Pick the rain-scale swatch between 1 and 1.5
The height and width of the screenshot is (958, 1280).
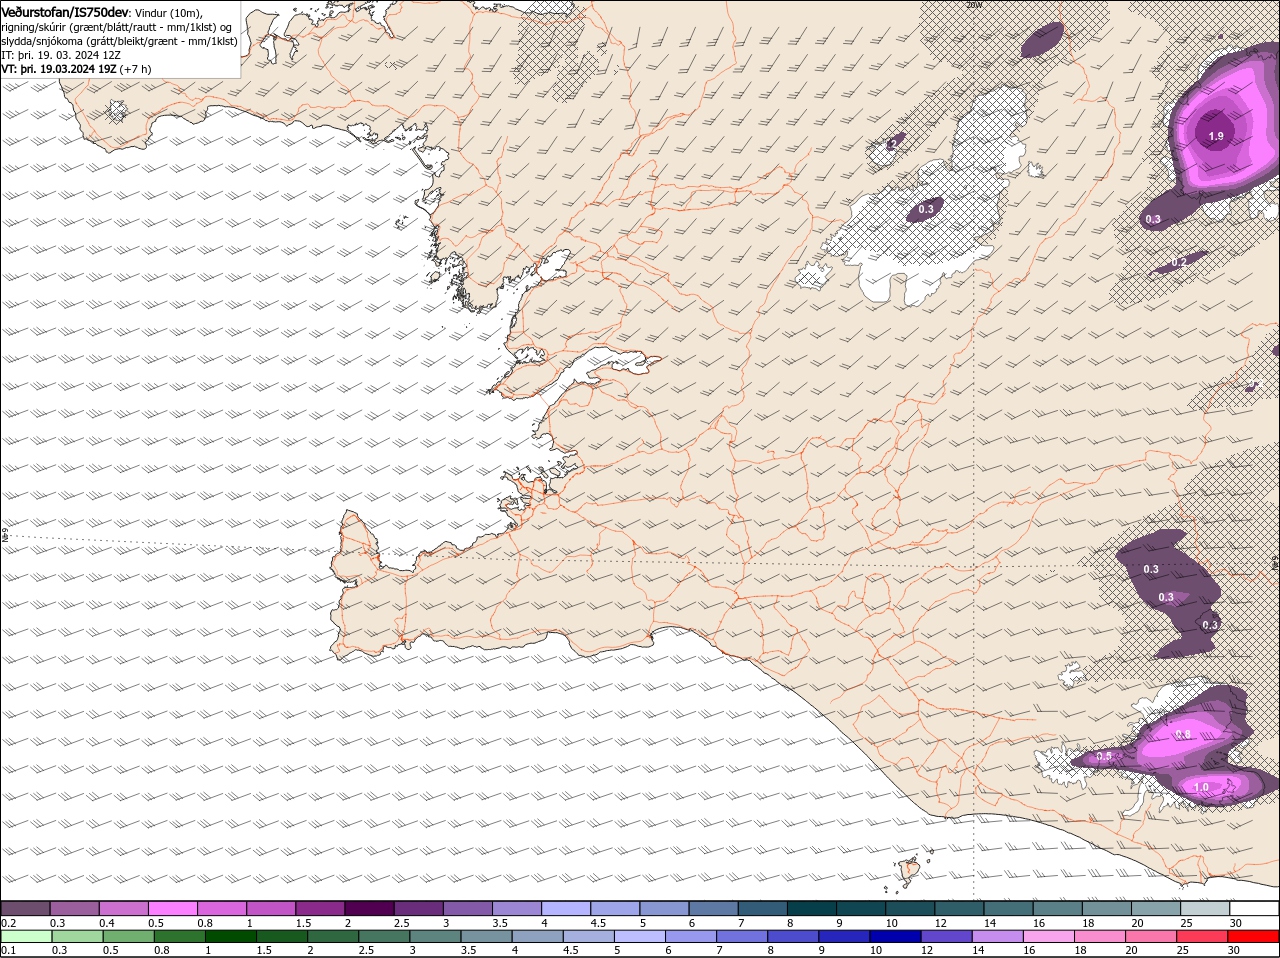pos(231,937)
